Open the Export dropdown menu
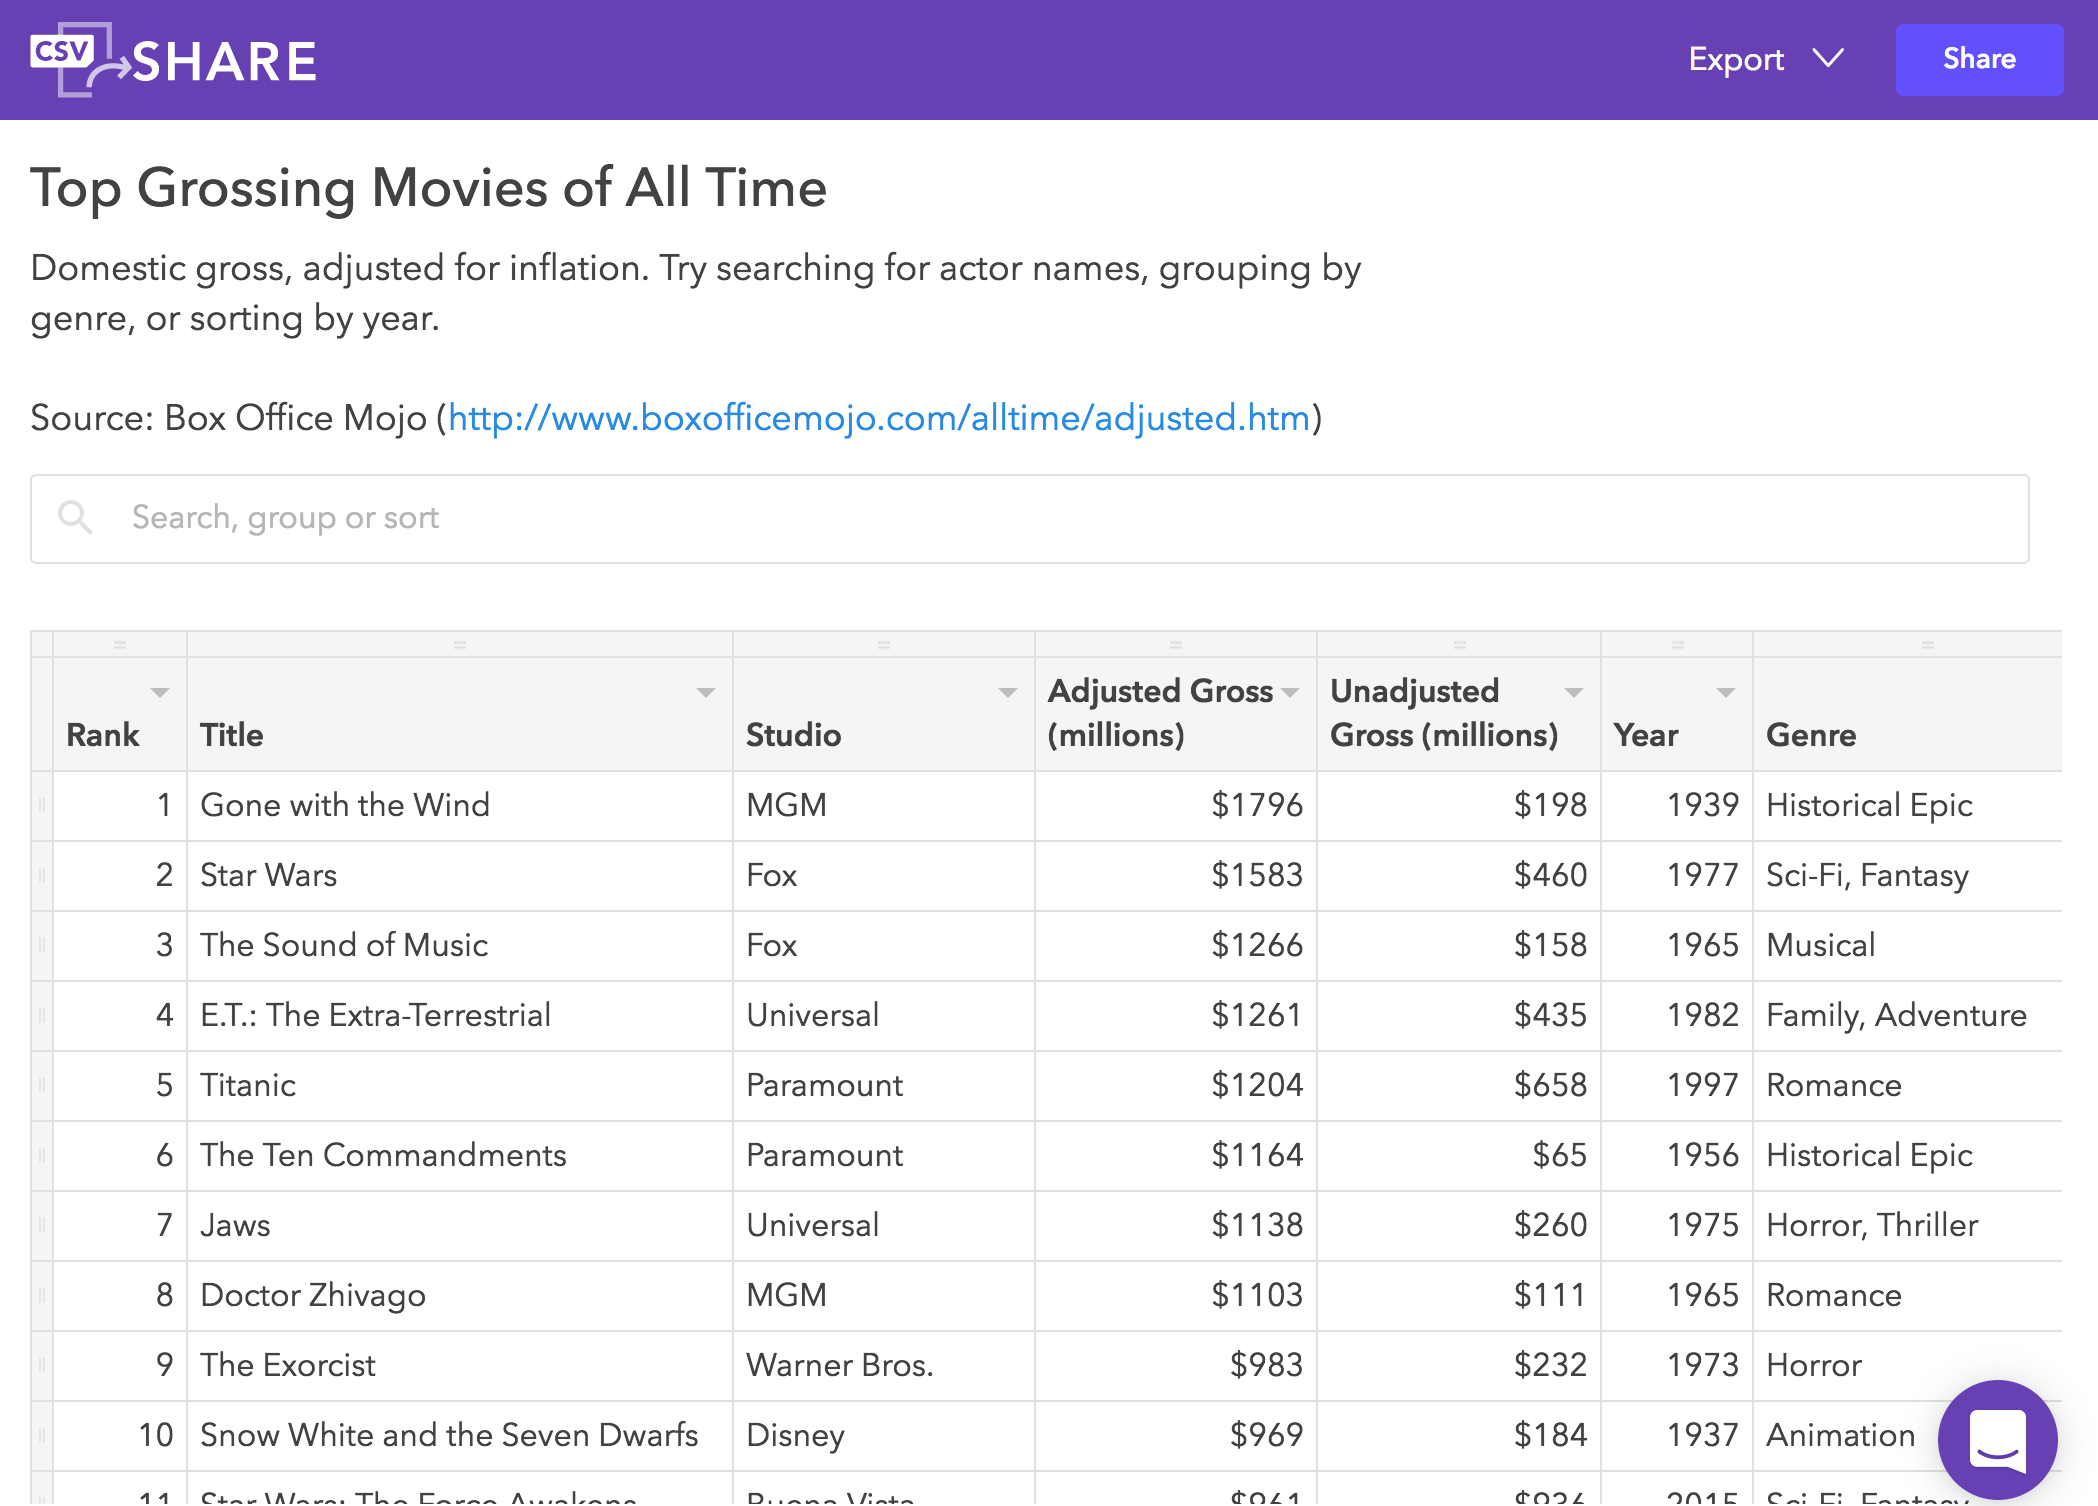 [x=1765, y=59]
